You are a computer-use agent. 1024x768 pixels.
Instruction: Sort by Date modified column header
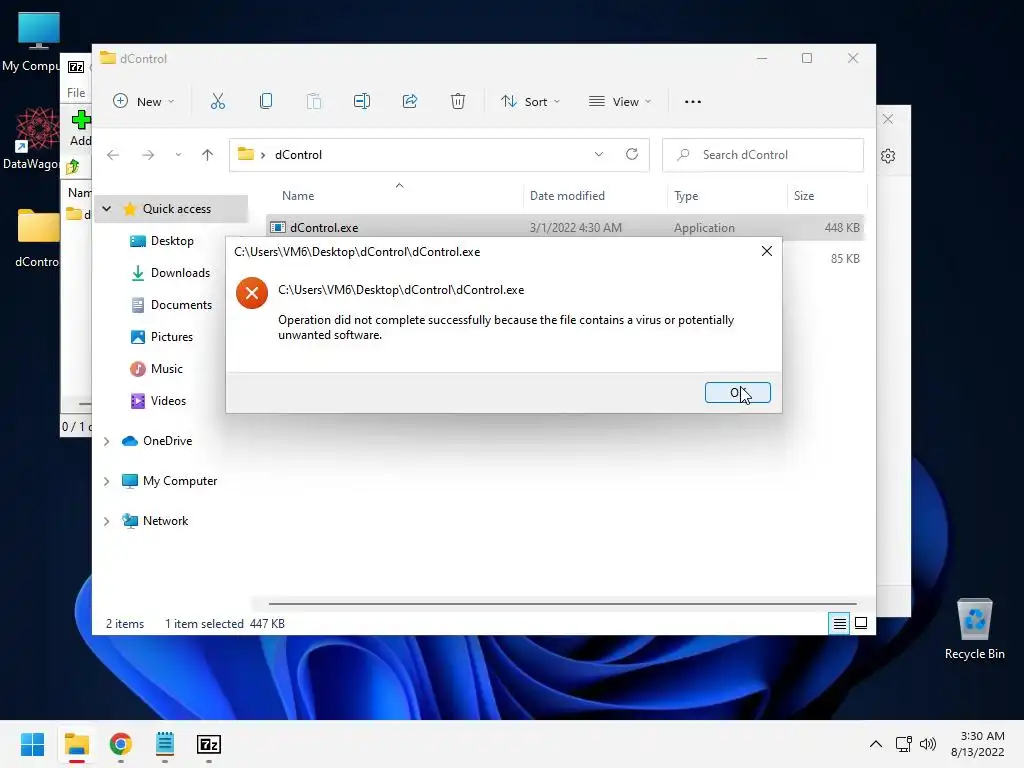567,196
